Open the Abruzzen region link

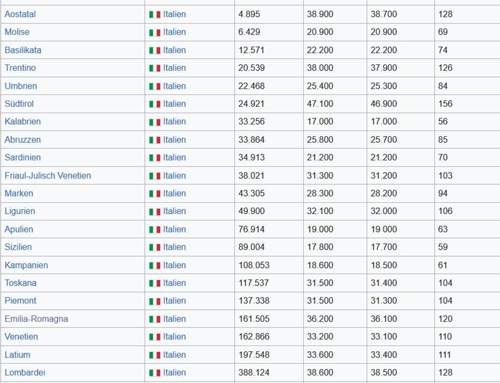click(23, 139)
